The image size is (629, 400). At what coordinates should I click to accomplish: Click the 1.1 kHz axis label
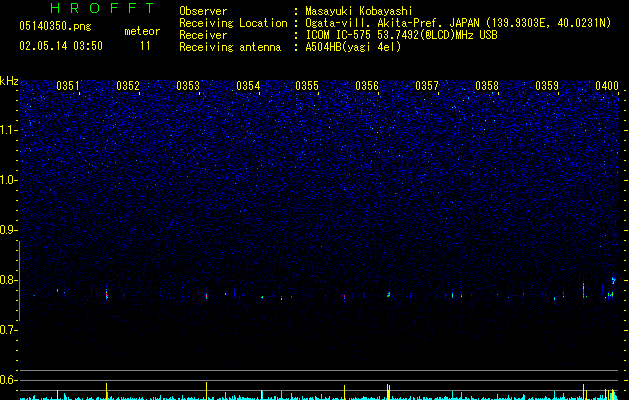point(8,130)
